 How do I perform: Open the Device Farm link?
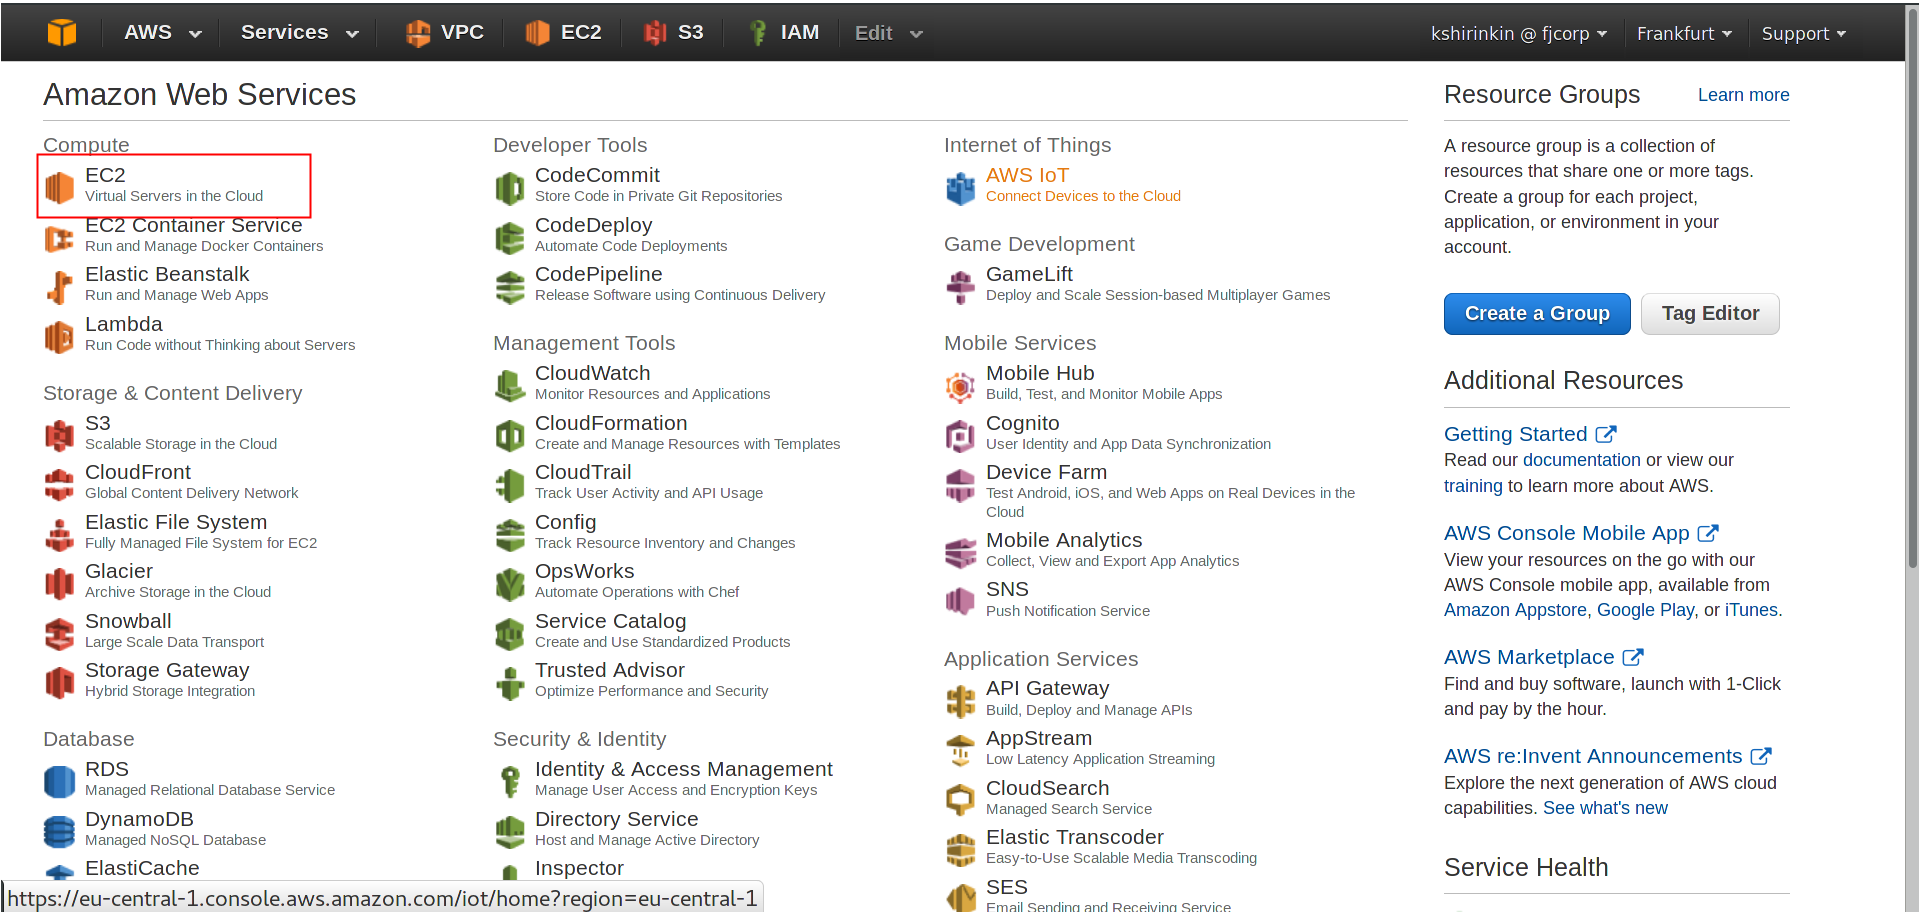[x=1046, y=472]
